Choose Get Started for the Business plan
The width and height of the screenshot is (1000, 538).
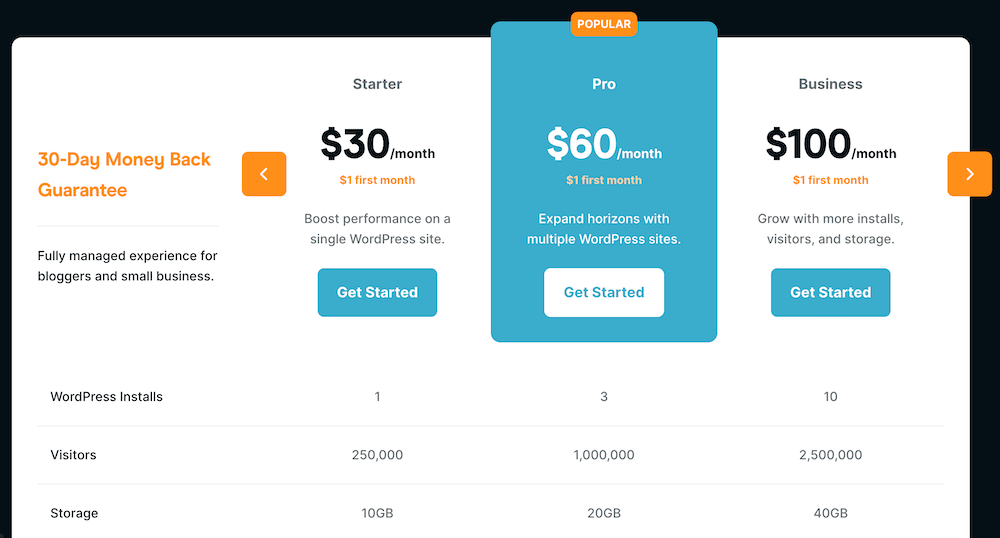[x=830, y=292]
